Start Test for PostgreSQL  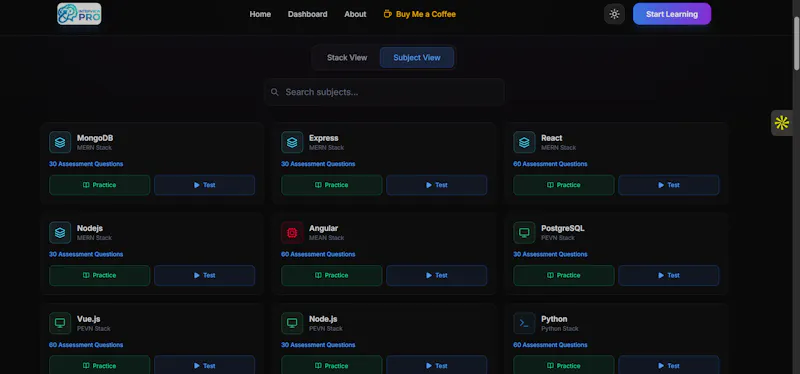click(669, 276)
